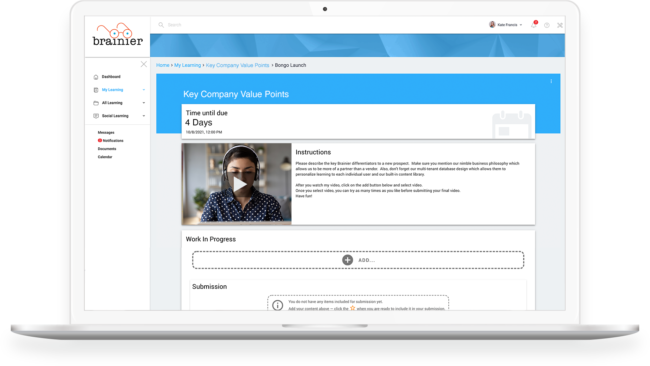Open the Kate Francis user dropdown
Screen dimensions: 650x366
pyautogui.click(x=505, y=25)
